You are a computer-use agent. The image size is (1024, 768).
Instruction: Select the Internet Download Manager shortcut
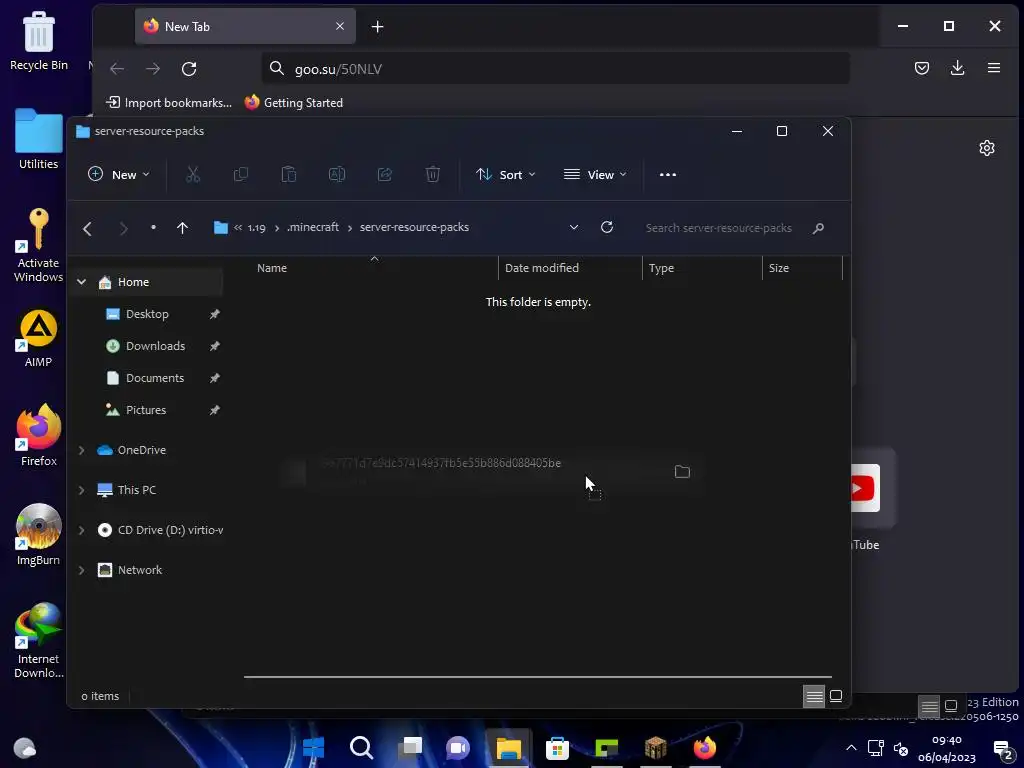tap(39, 641)
